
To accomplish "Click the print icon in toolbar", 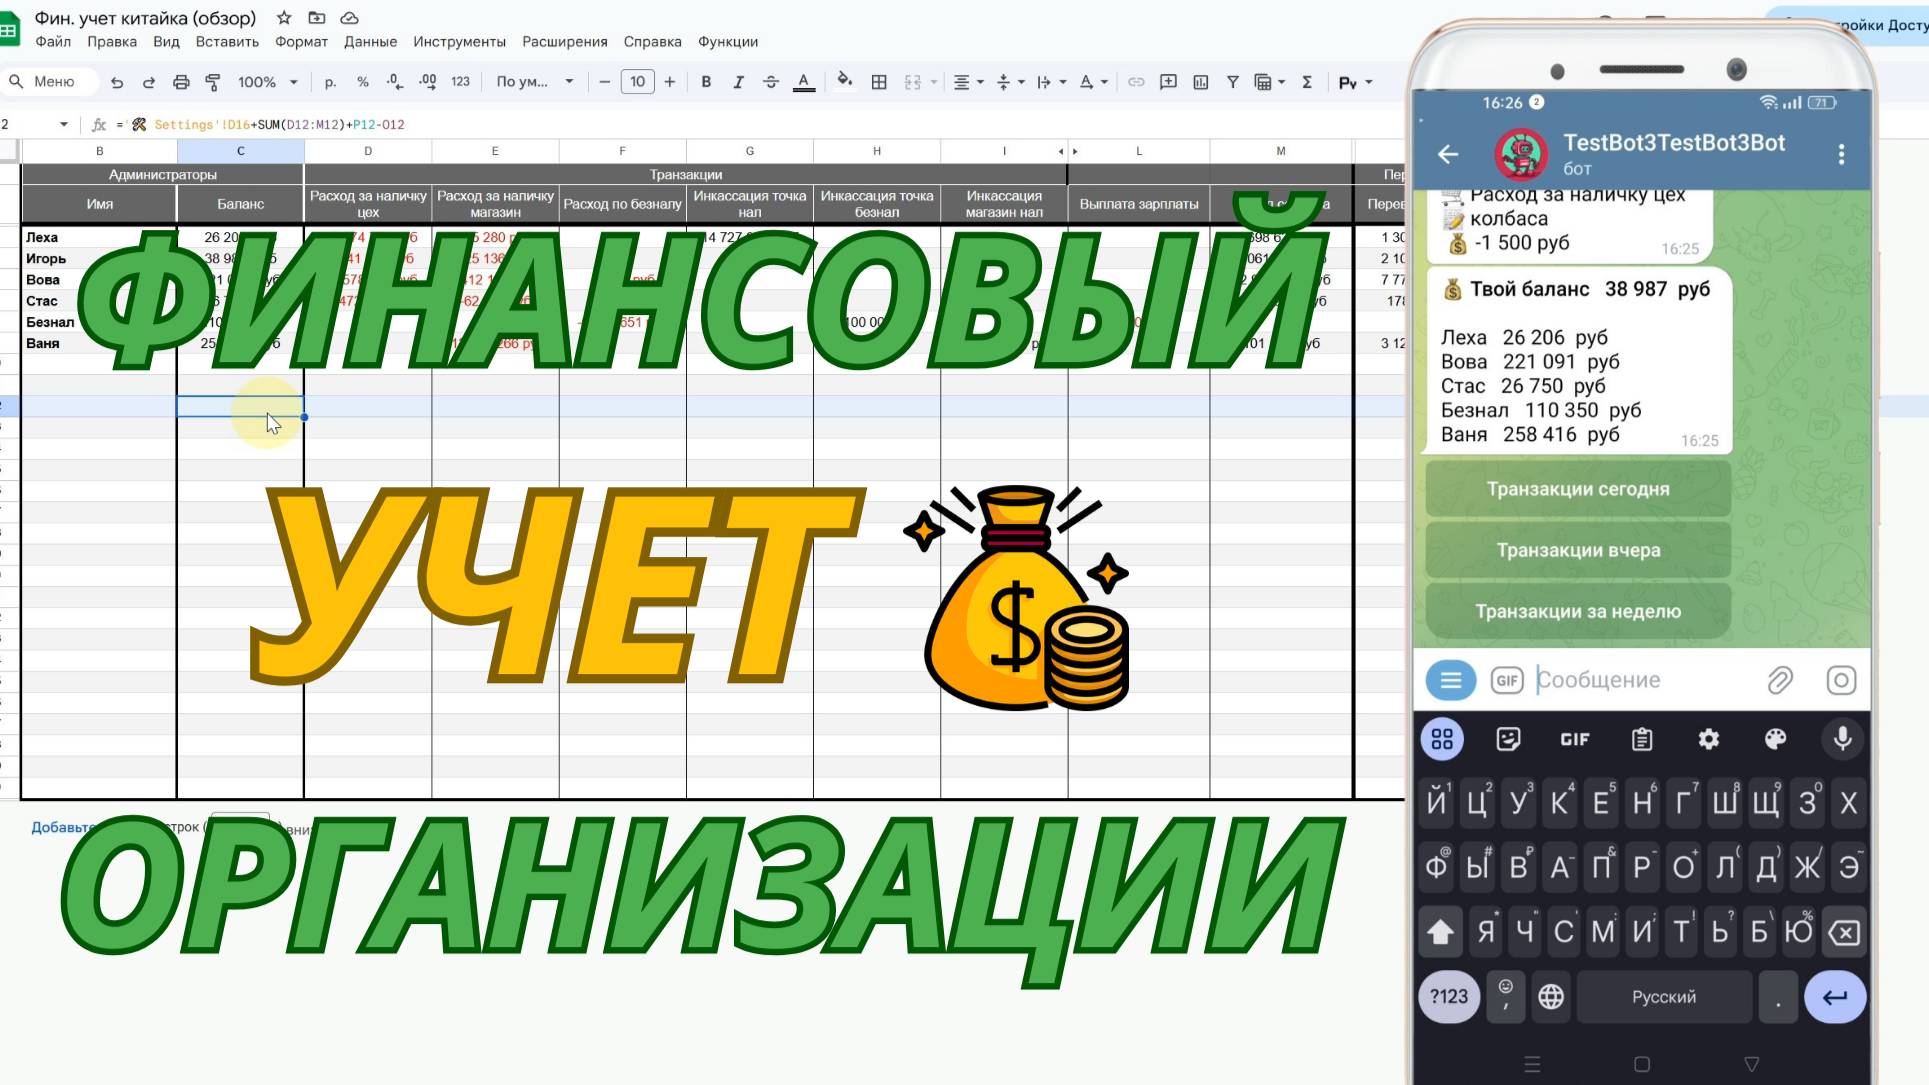I will (181, 82).
